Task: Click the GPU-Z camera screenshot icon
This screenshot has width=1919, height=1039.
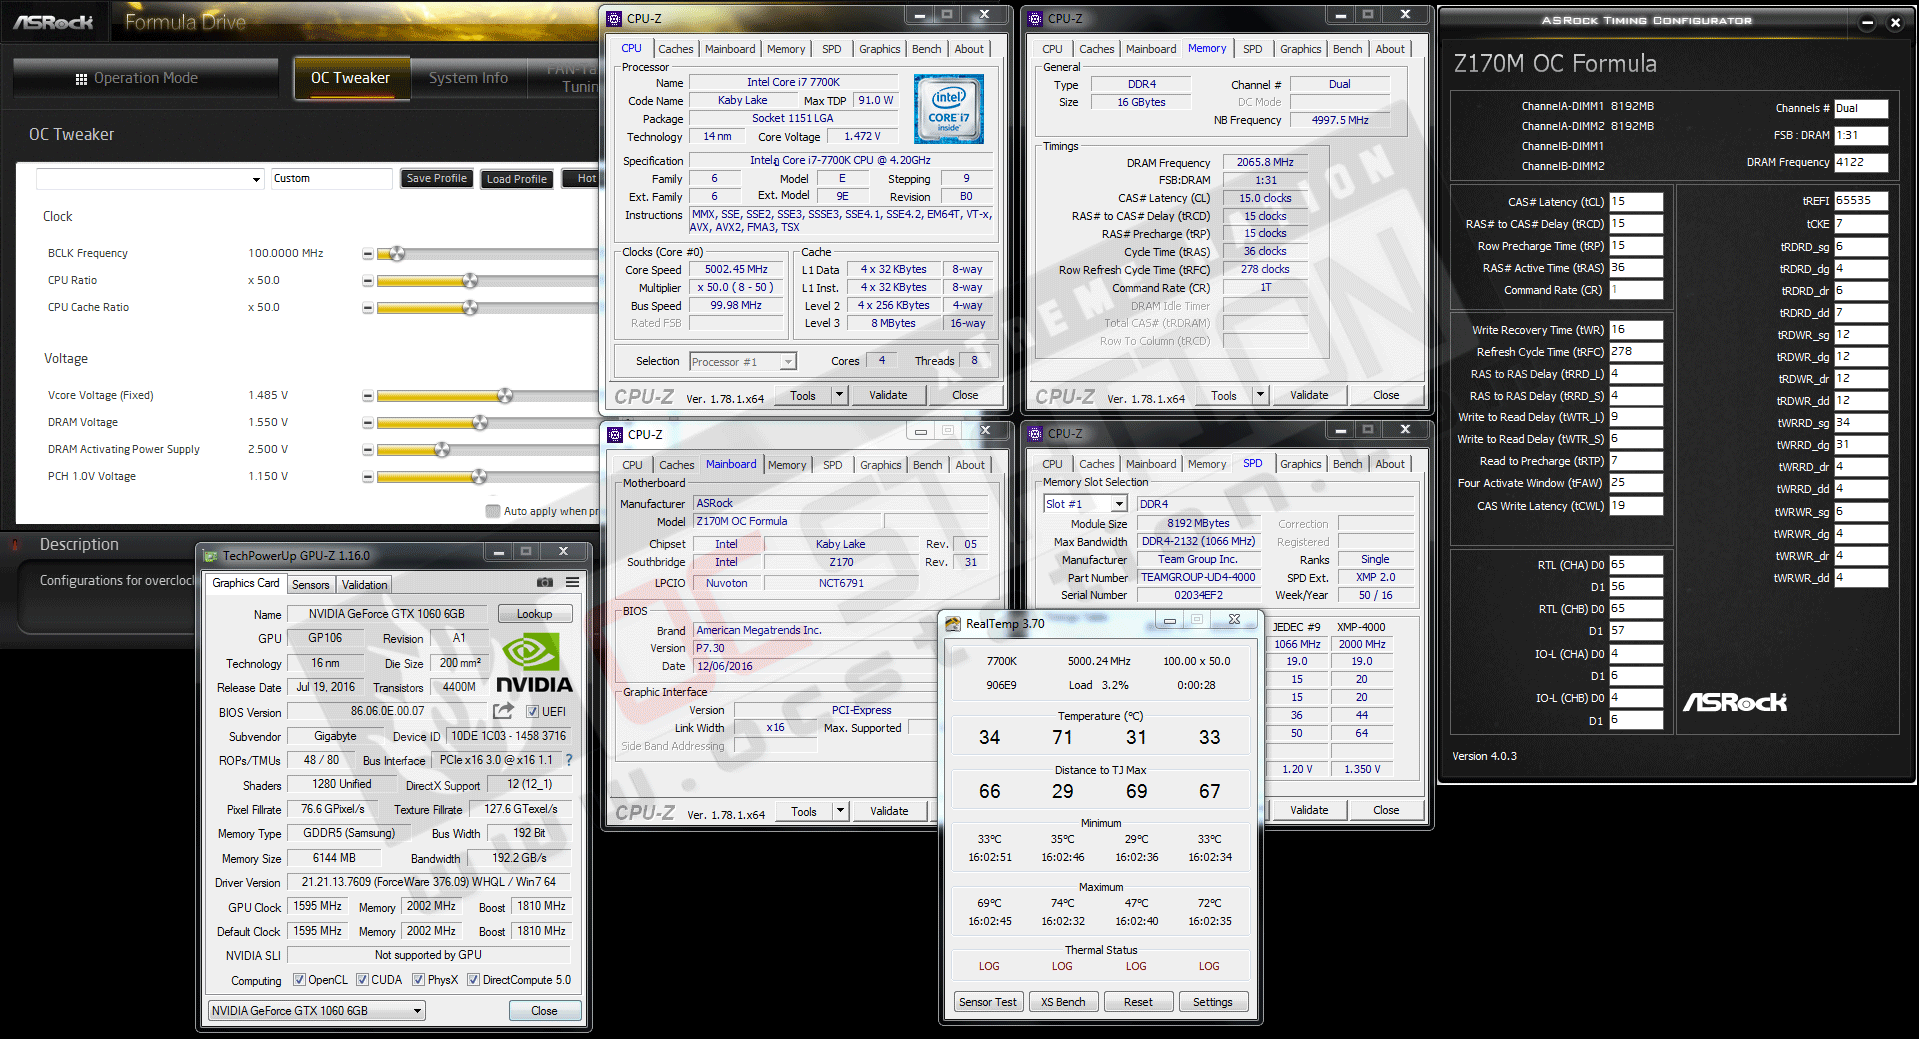Action: click(545, 582)
